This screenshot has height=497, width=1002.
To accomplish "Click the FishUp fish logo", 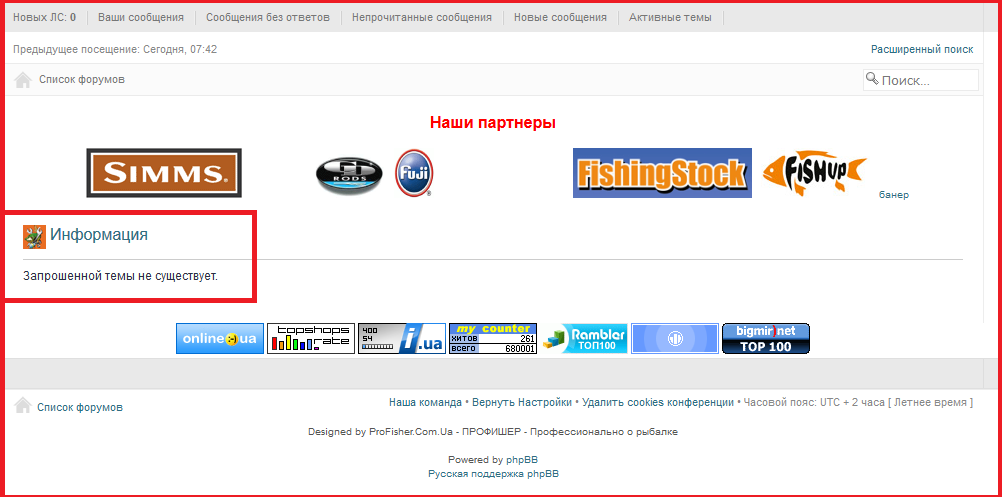I will (x=812, y=172).
